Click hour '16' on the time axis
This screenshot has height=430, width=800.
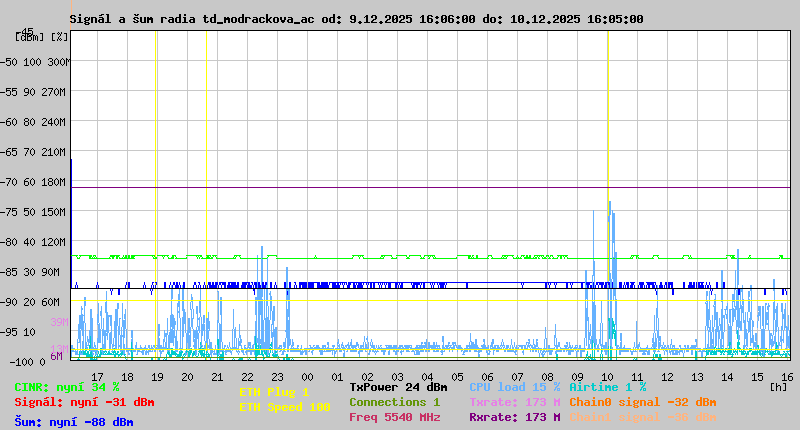(x=787, y=377)
